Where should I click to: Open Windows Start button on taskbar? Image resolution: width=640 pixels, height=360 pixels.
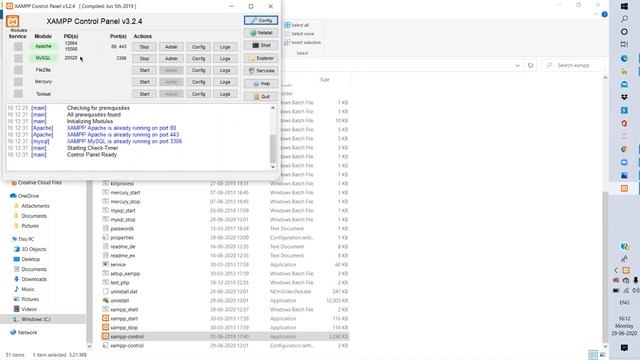(624, 7)
